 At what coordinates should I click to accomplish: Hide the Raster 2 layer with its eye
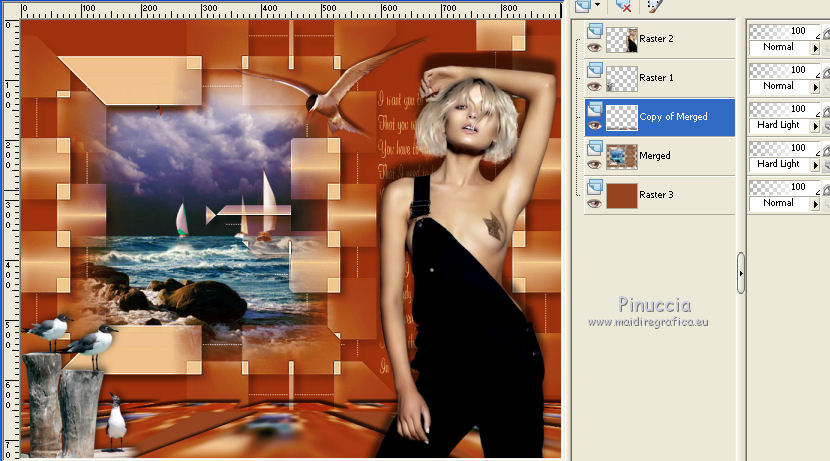click(594, 48)
